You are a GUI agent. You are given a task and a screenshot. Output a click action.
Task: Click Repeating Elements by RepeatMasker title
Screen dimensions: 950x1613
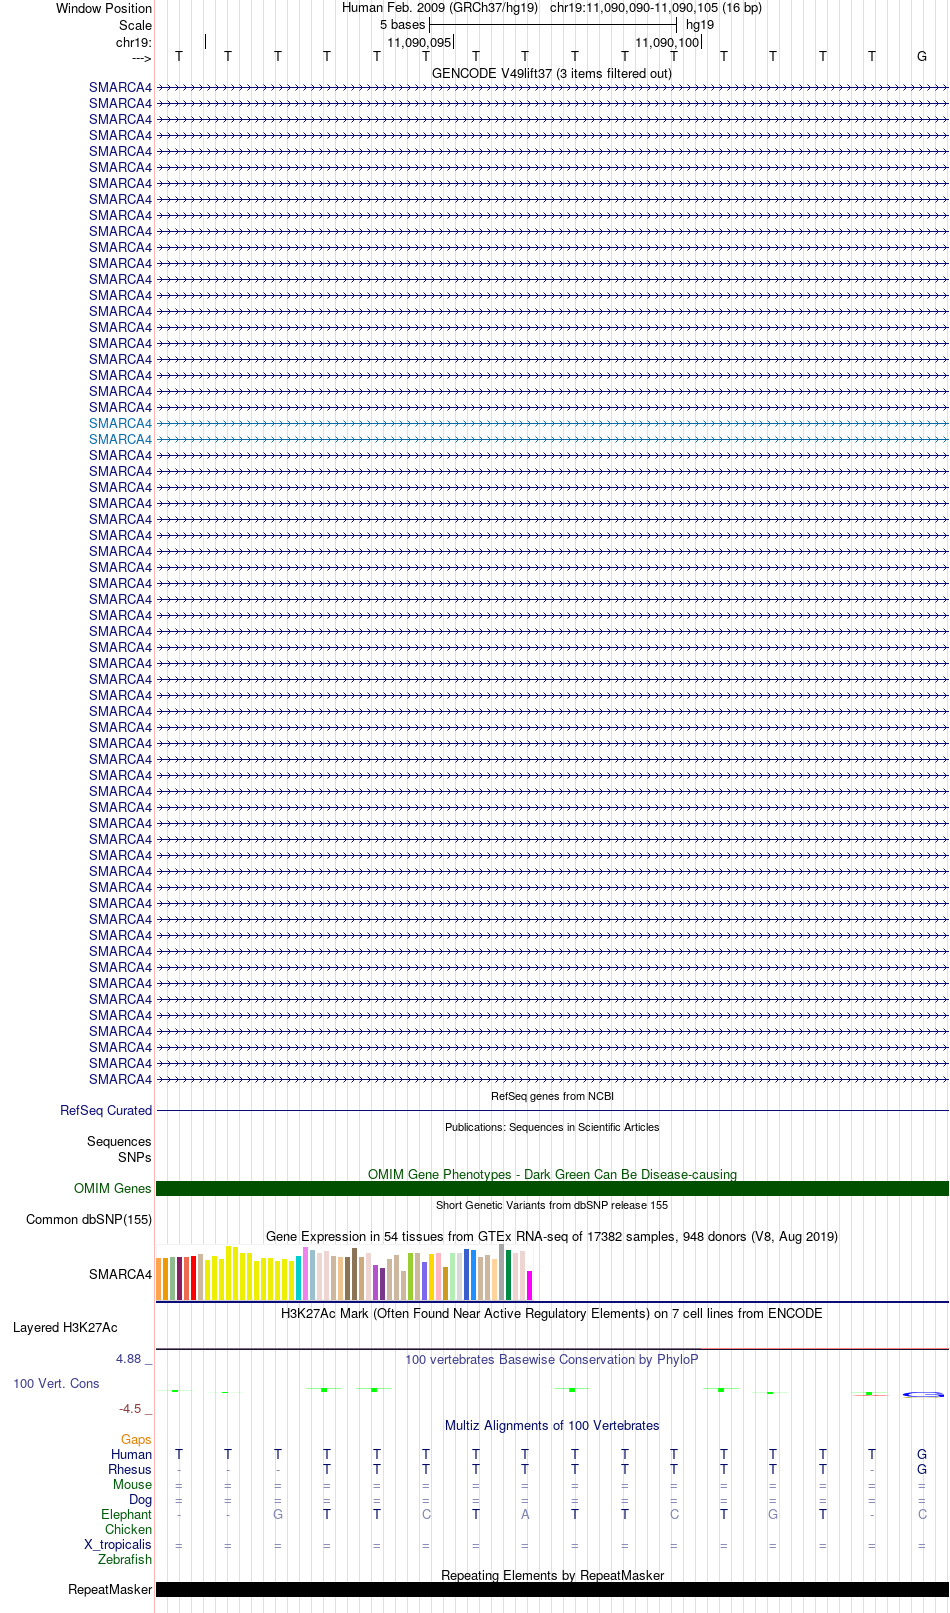pyautogui.click(x=552, y=1575)
